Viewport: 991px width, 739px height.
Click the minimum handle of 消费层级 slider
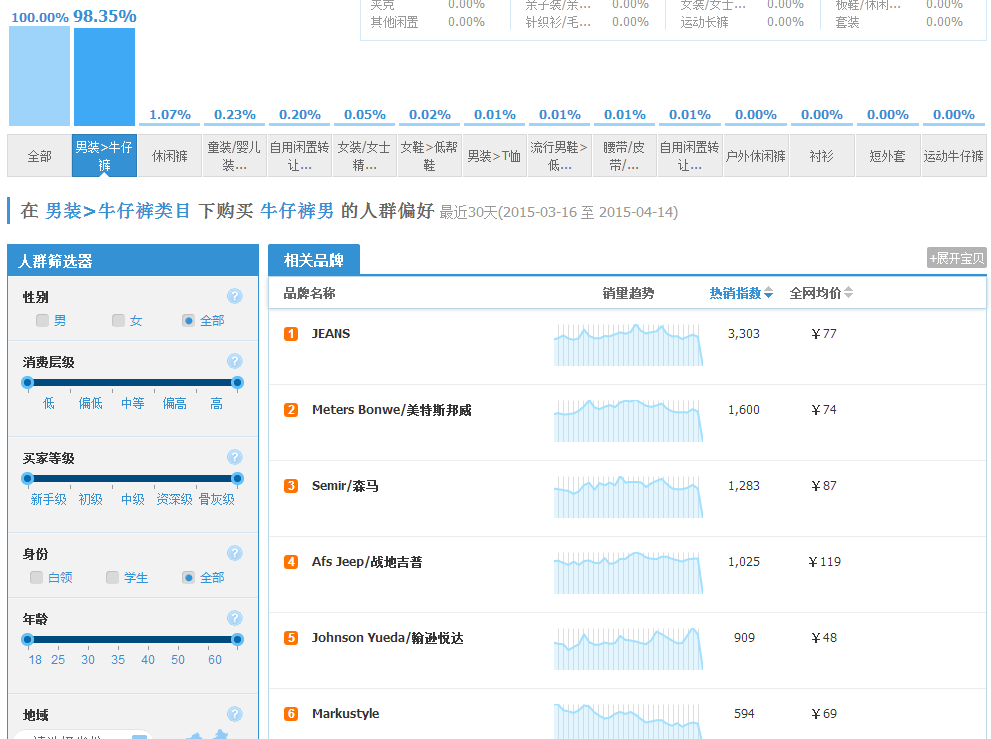pos(27,382)
